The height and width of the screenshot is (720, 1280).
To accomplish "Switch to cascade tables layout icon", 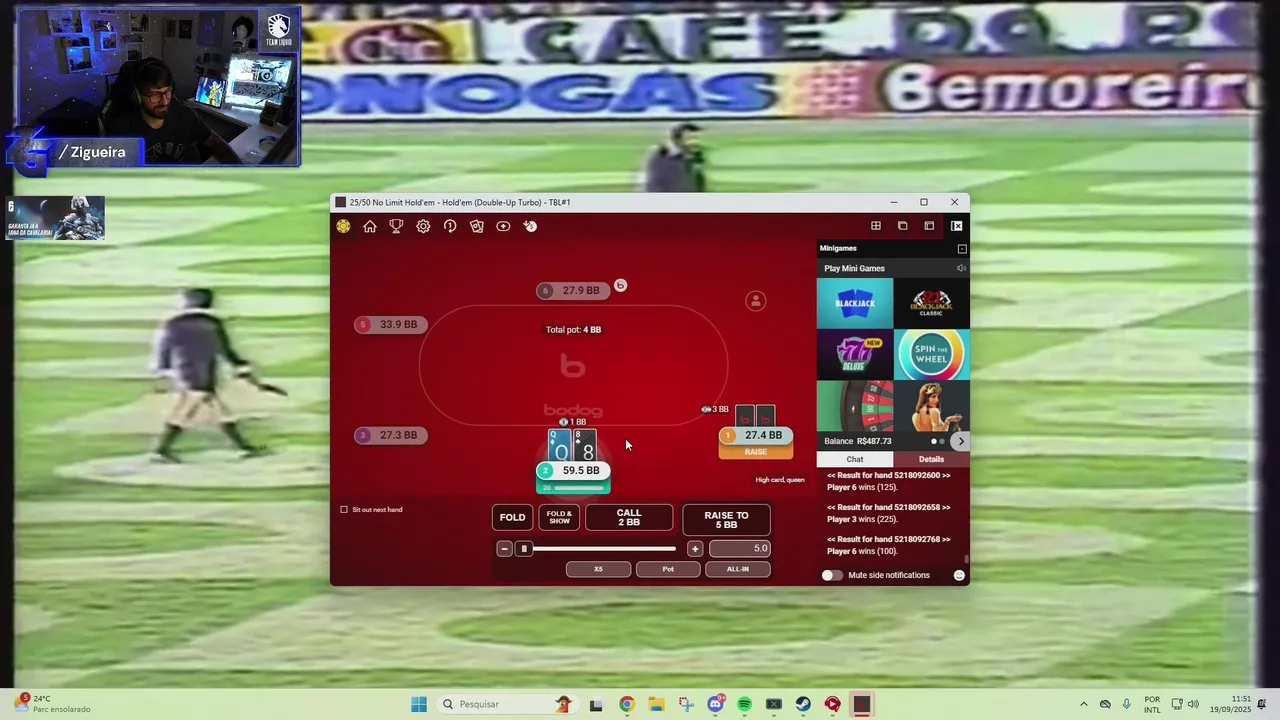I will click(902, 226).
